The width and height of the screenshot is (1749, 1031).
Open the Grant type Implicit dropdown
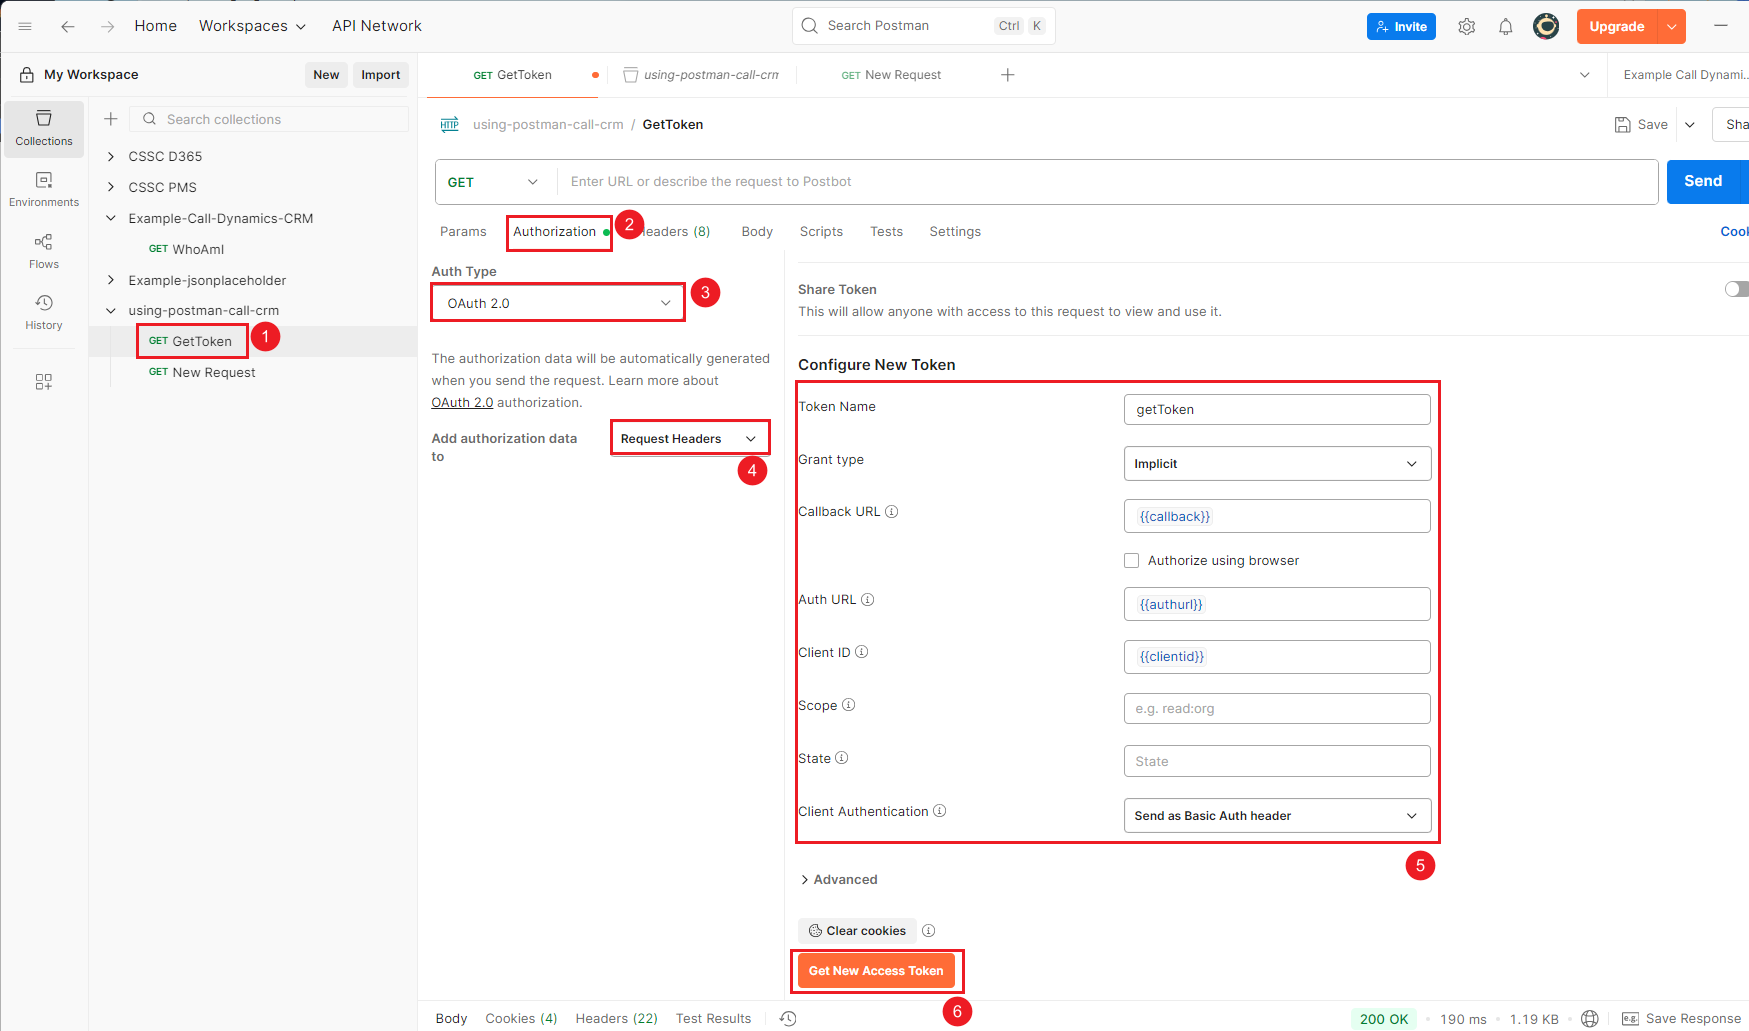pyautogui.click(x=1277, y=464)
